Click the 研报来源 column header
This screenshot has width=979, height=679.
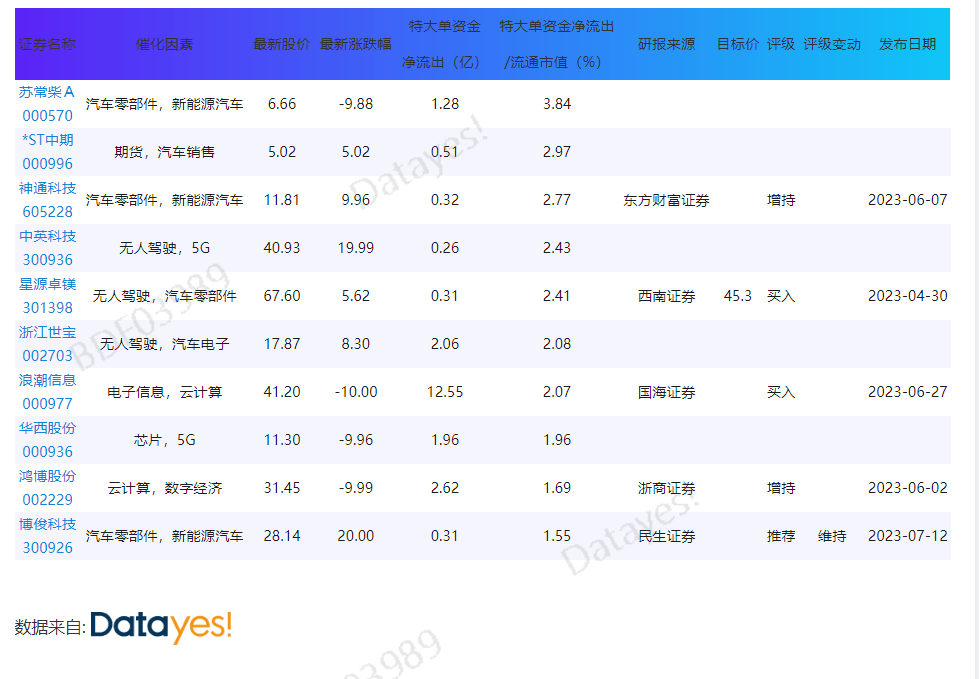coord(666,44)
